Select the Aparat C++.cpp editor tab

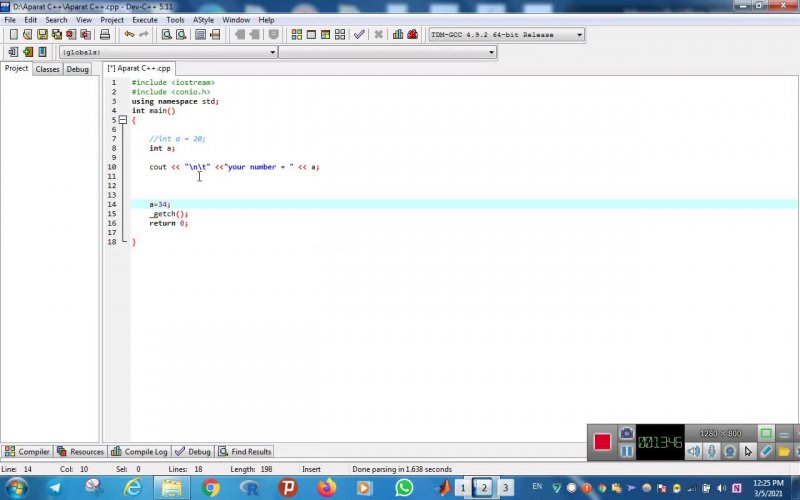coord(139,68)
